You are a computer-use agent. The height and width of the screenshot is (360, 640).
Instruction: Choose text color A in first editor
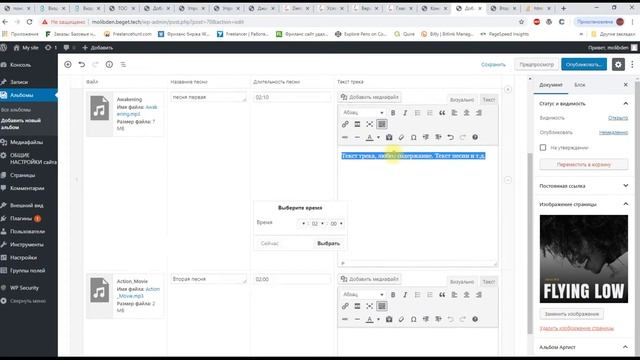[369, 137]
